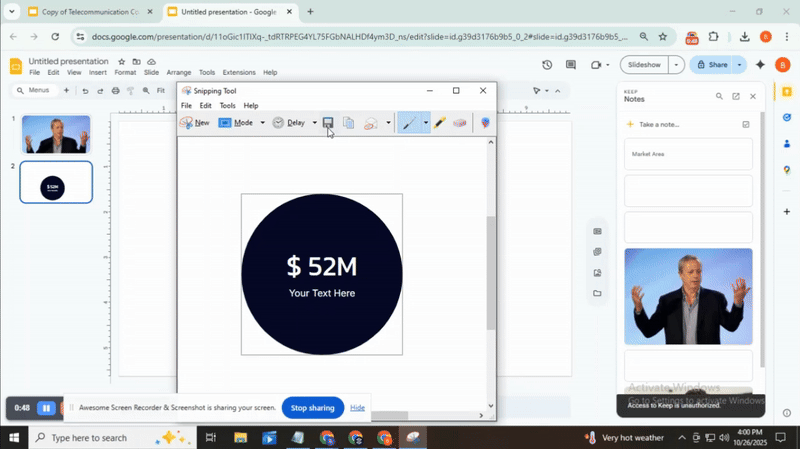Select the Highlighter tool in Snipping Tool
Screen dimensions: 800x449
click(x=439, y=123)
